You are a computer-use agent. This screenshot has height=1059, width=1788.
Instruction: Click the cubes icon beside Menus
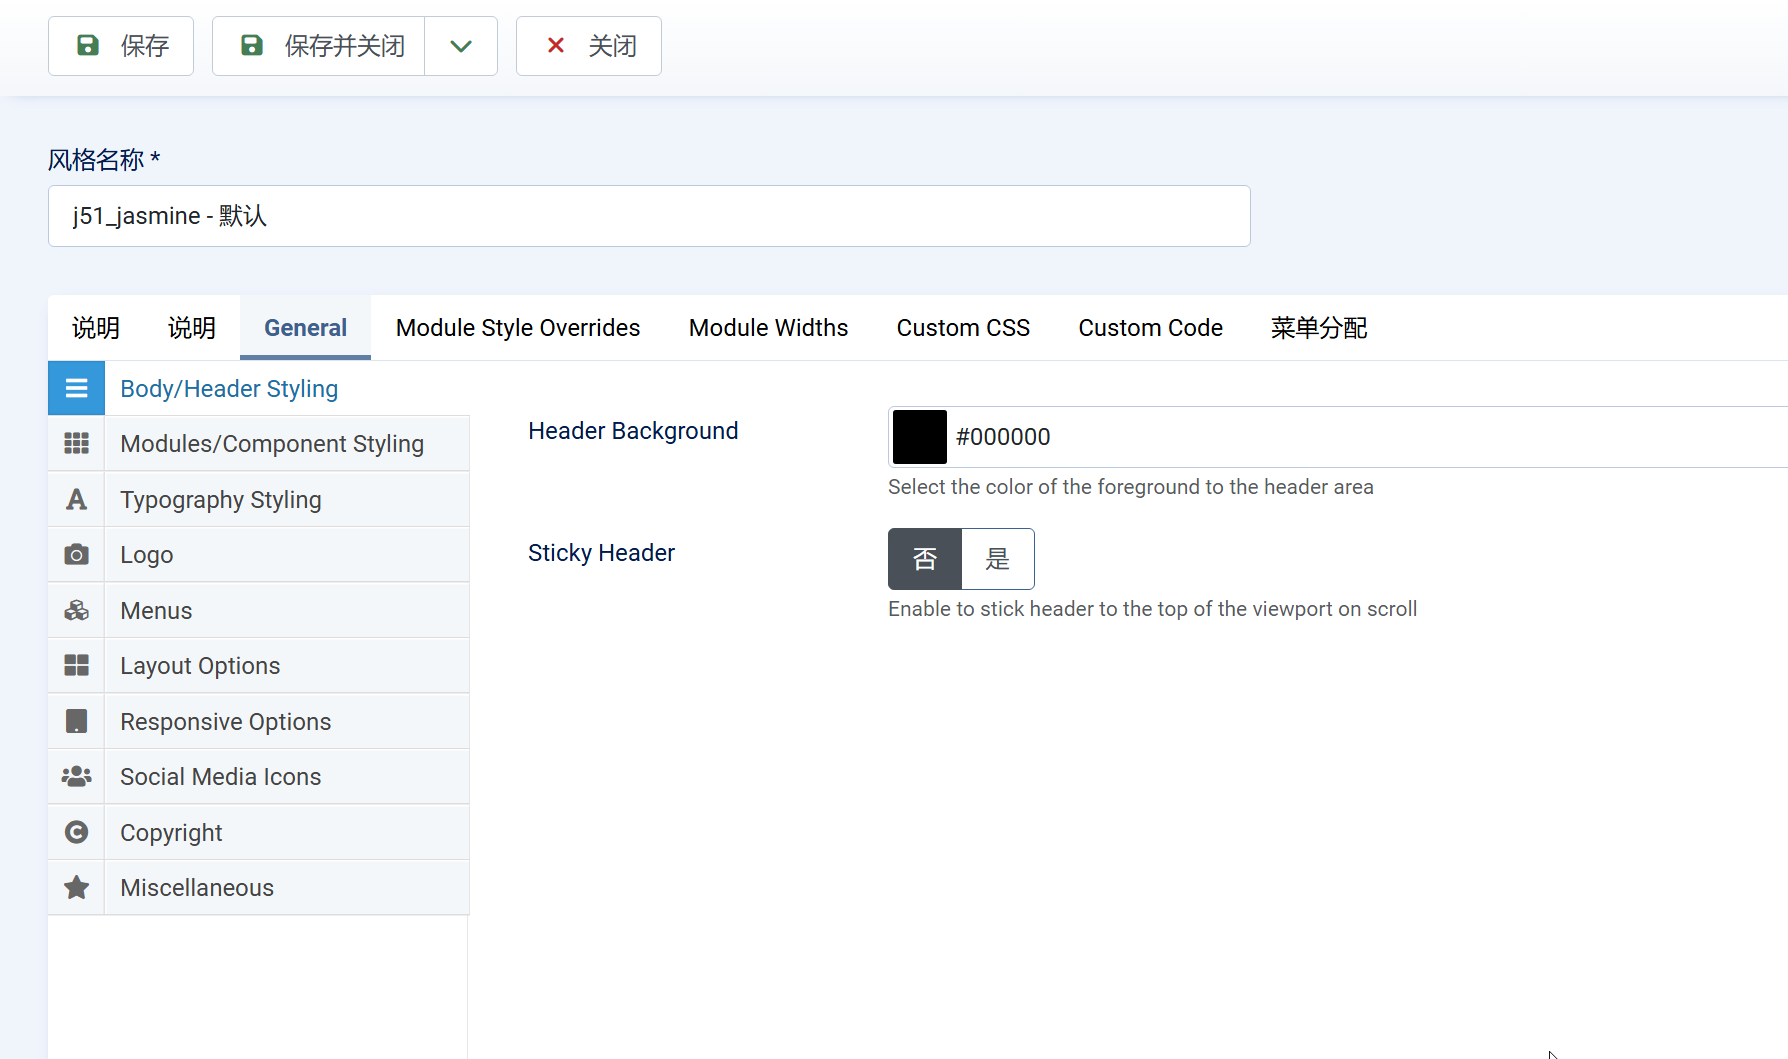tap(76, 611)
